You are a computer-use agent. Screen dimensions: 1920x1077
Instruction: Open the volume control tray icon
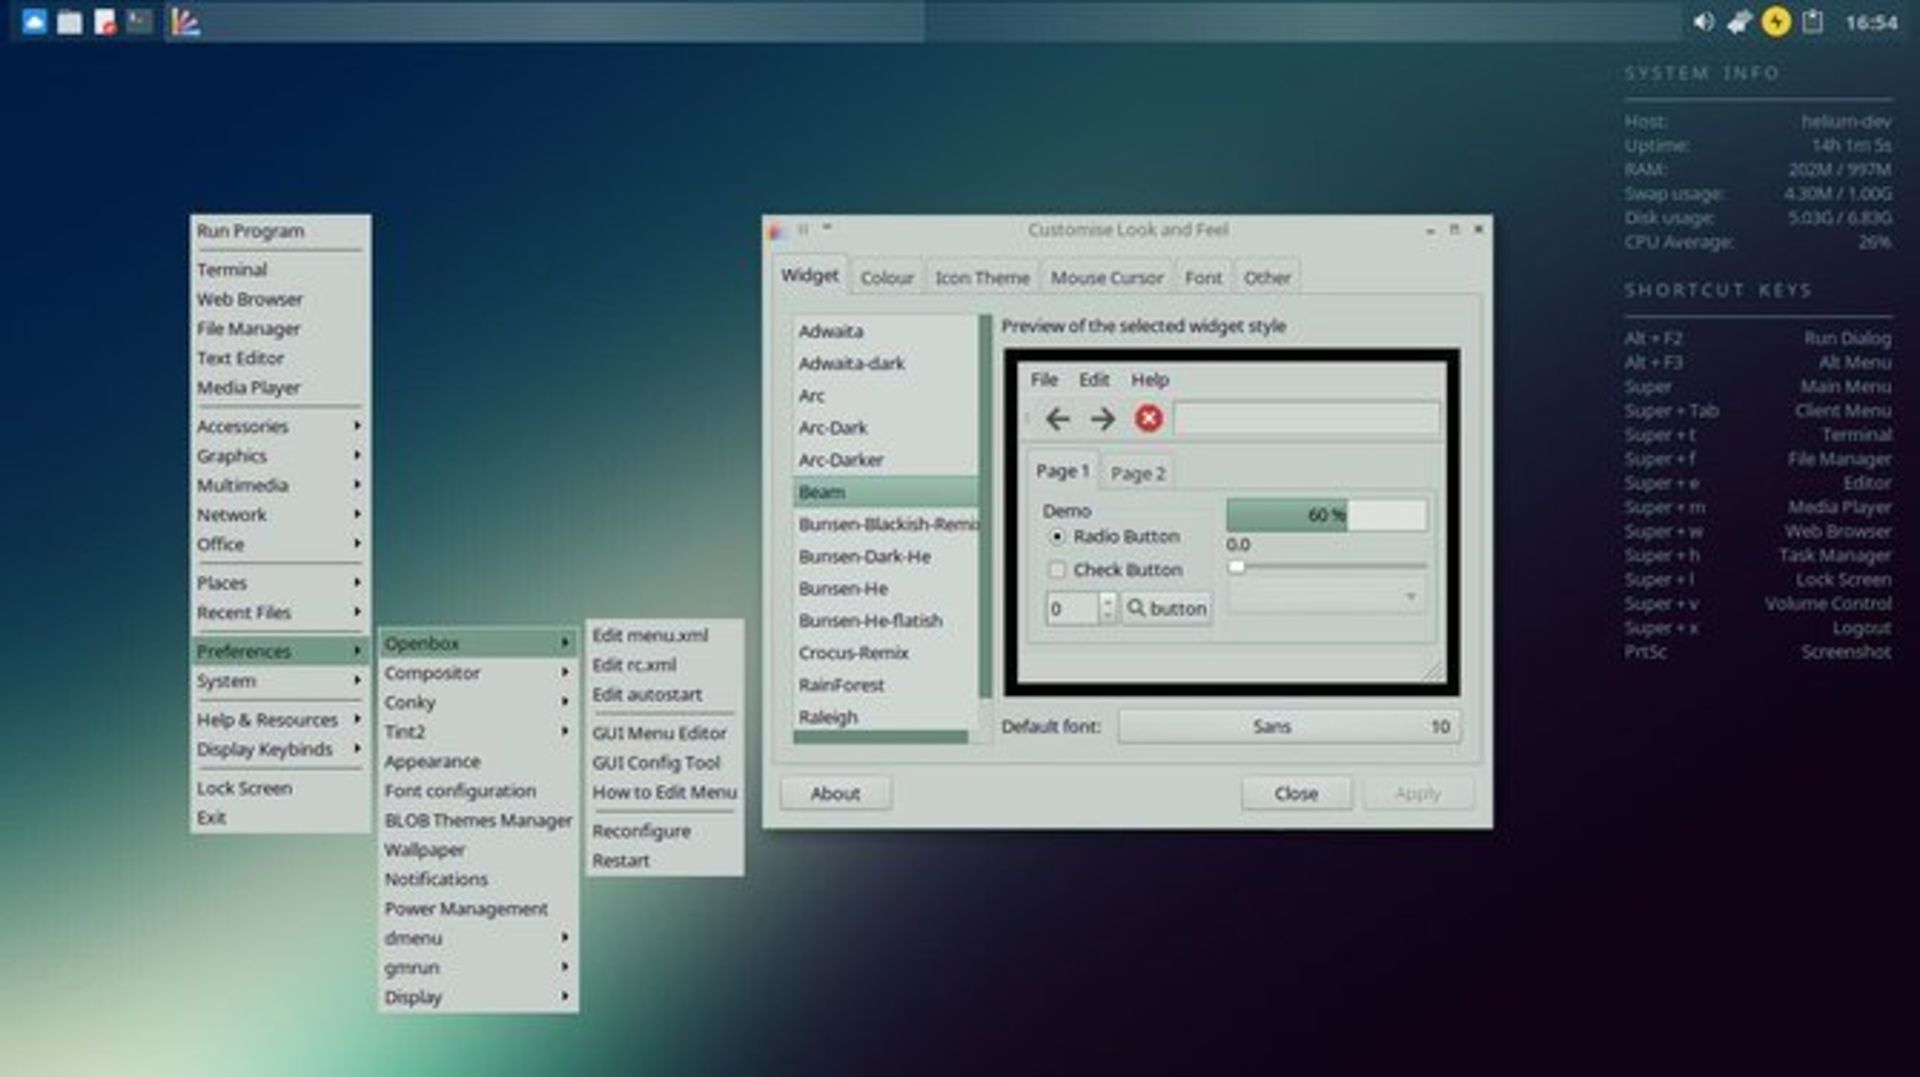click(1703, 22)
